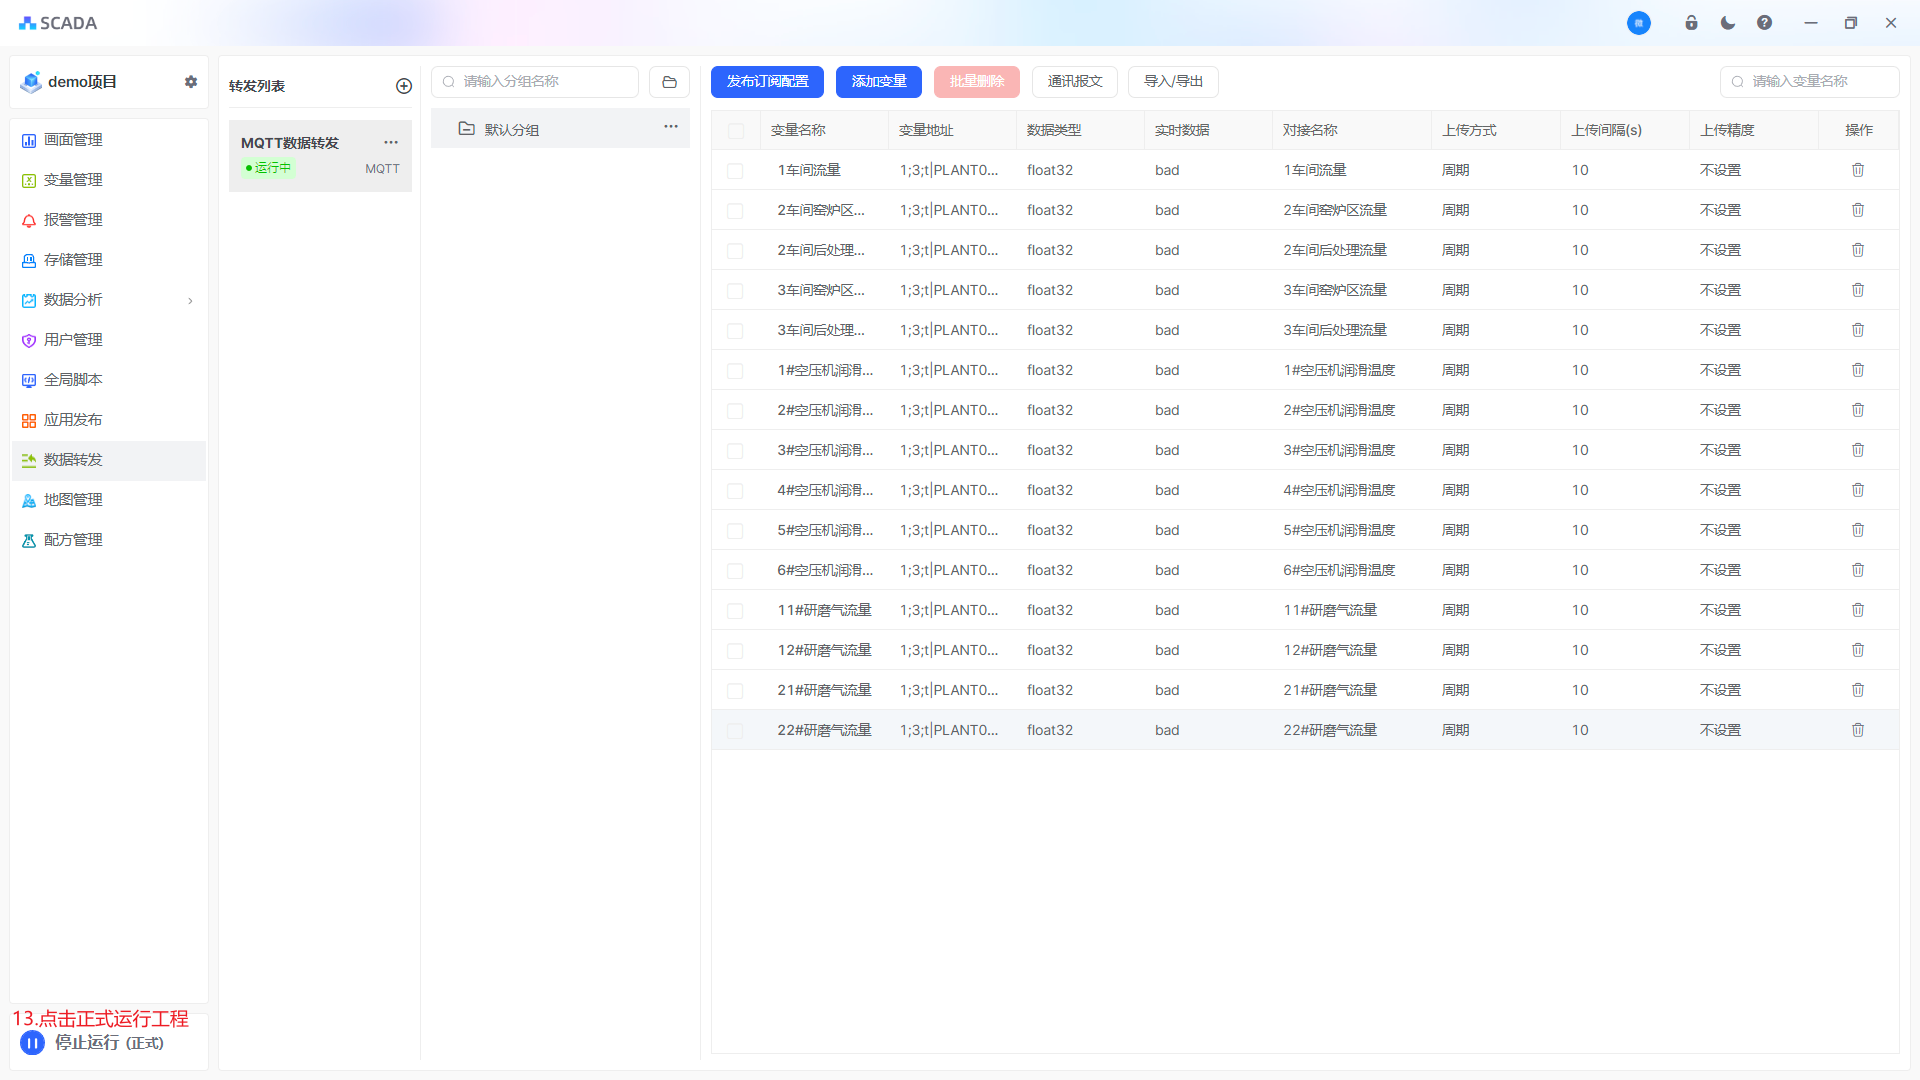Open 报警管理 sidebar item
This screenshot has height=1080, width=1920.
73,220
